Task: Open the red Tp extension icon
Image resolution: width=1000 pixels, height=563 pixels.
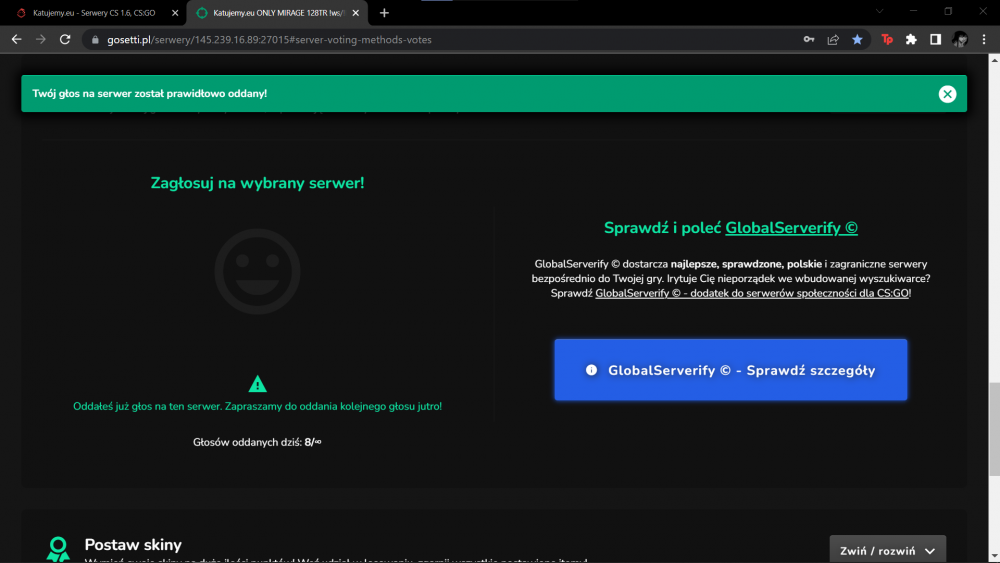Action: coord(887,40)
